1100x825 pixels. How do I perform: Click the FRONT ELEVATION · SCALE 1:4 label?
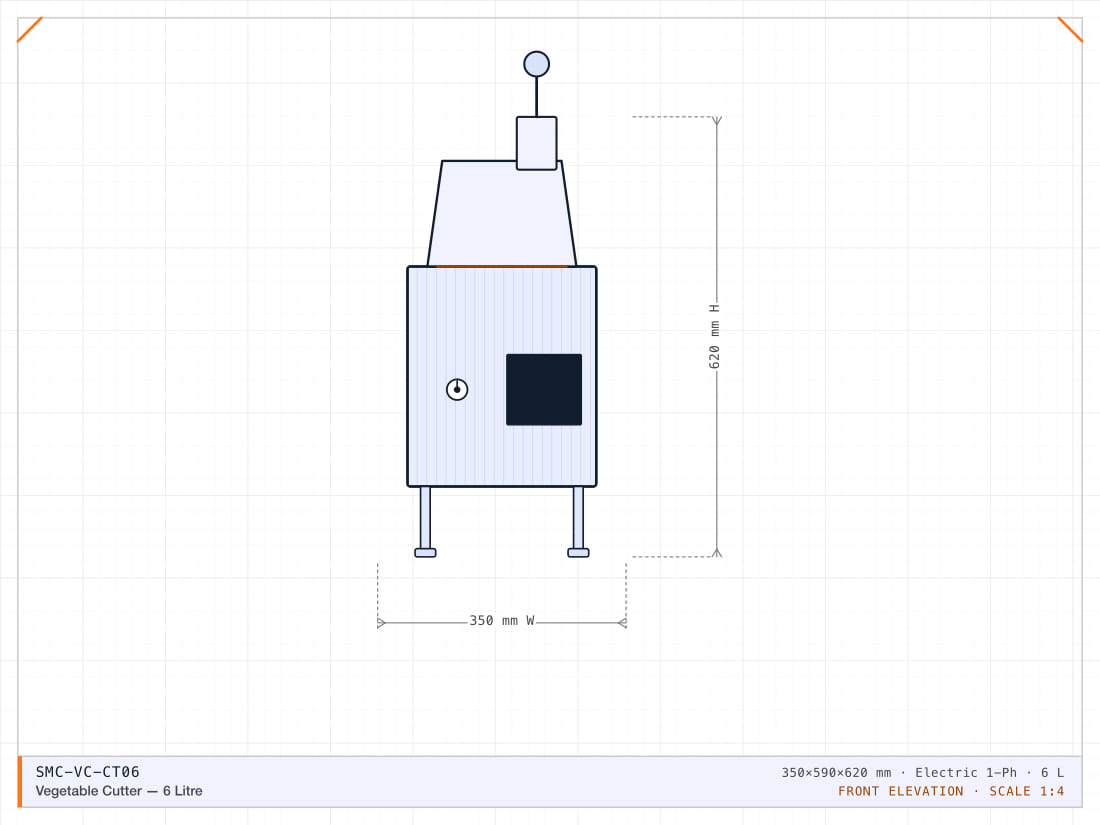tap(951, 791)
